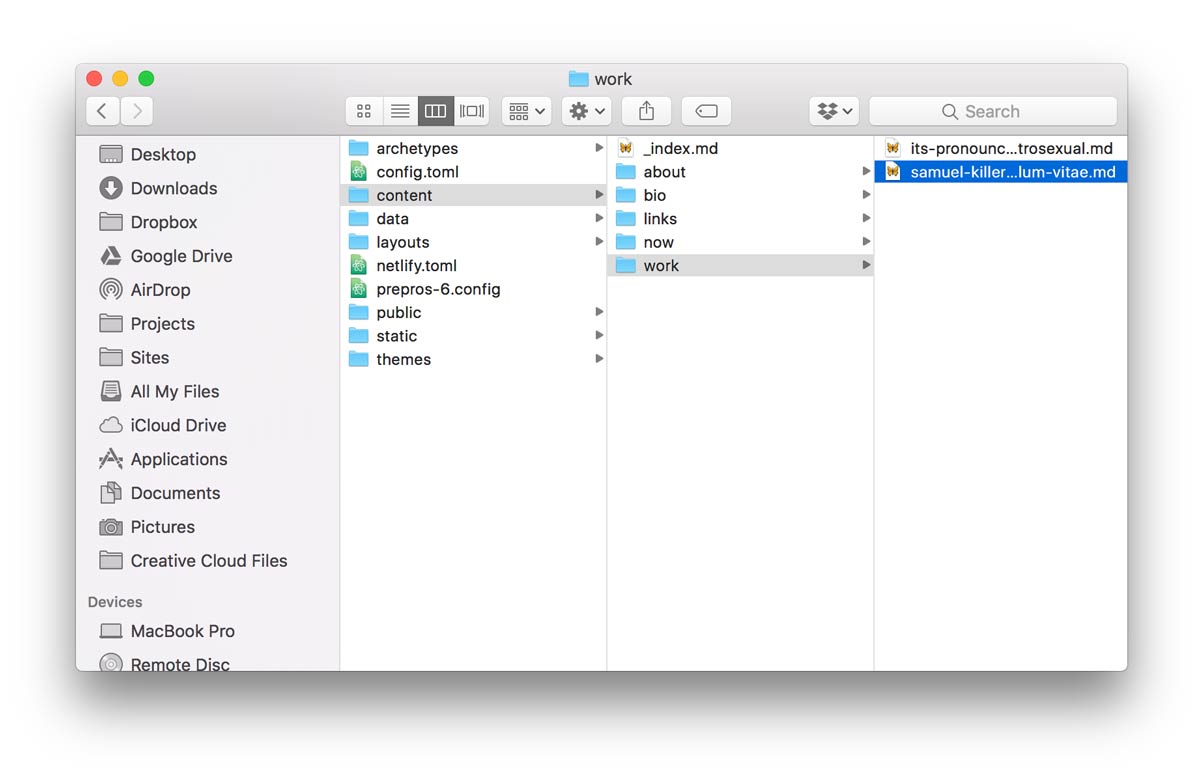Switch to cover flow view

472,111
